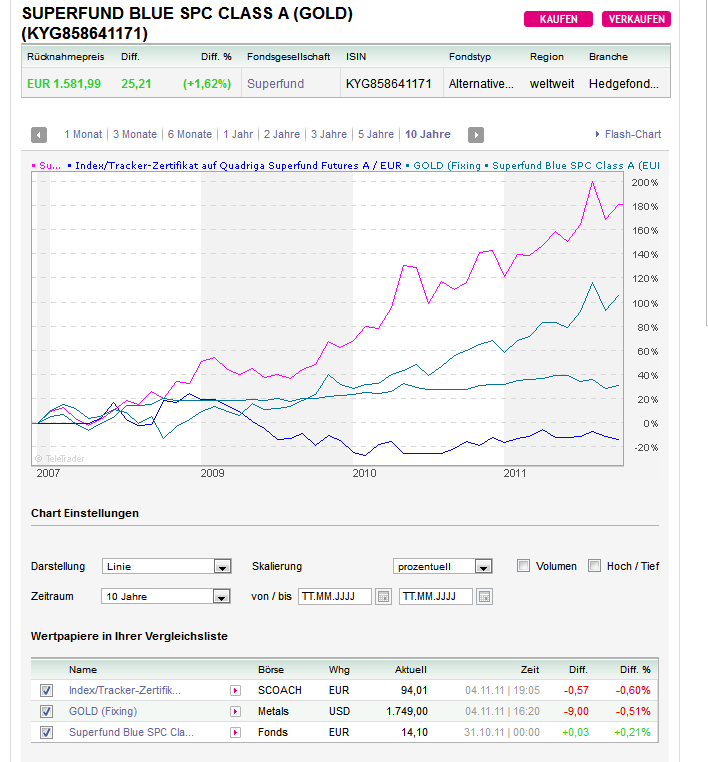Click the GOLD (Fixing legend entry
Viewport: 708px width, 762px height.
click(x=447, y=165)
